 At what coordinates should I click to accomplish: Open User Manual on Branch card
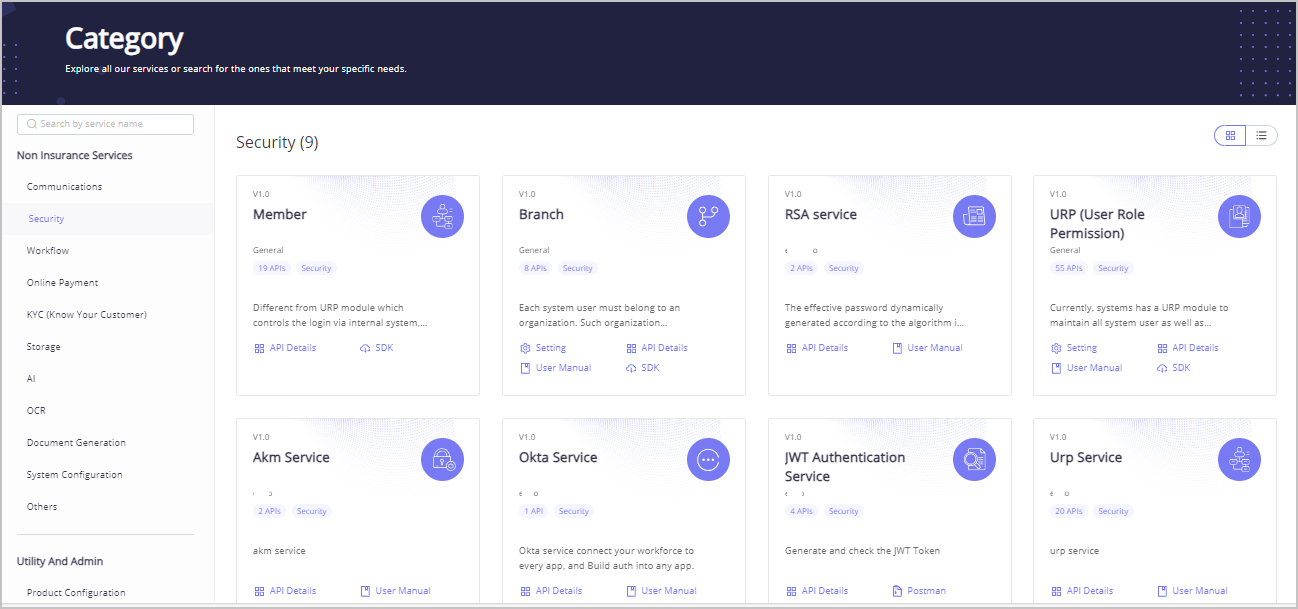555,368
